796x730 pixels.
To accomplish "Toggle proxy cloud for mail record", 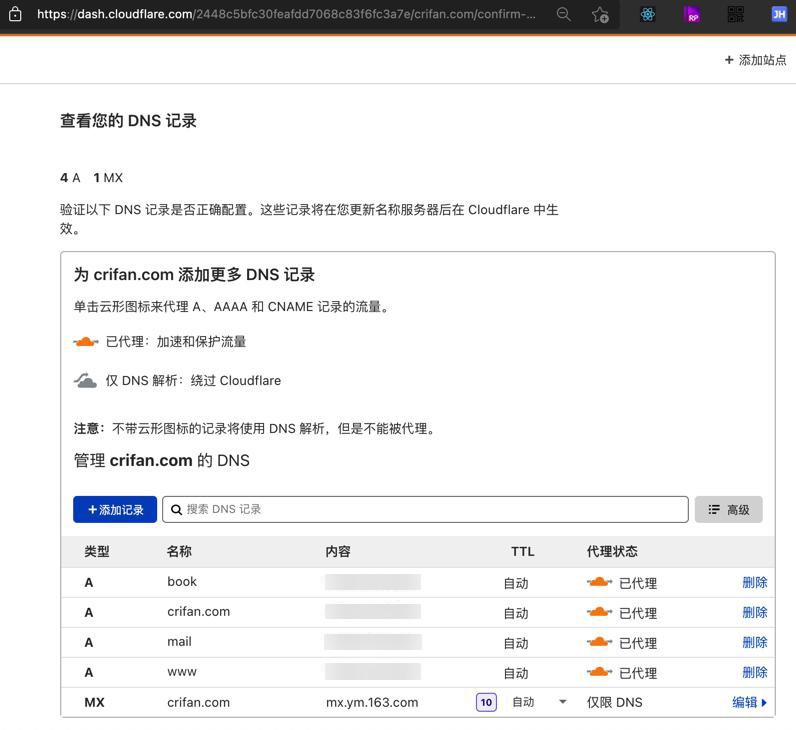I will [x=600, y=642].
